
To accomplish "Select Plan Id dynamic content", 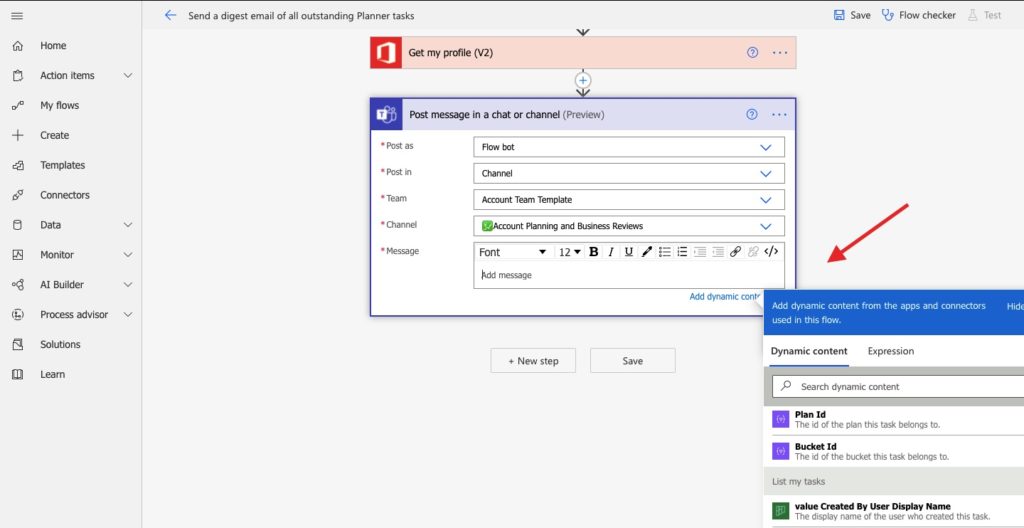I will click(x=893, y=420).
